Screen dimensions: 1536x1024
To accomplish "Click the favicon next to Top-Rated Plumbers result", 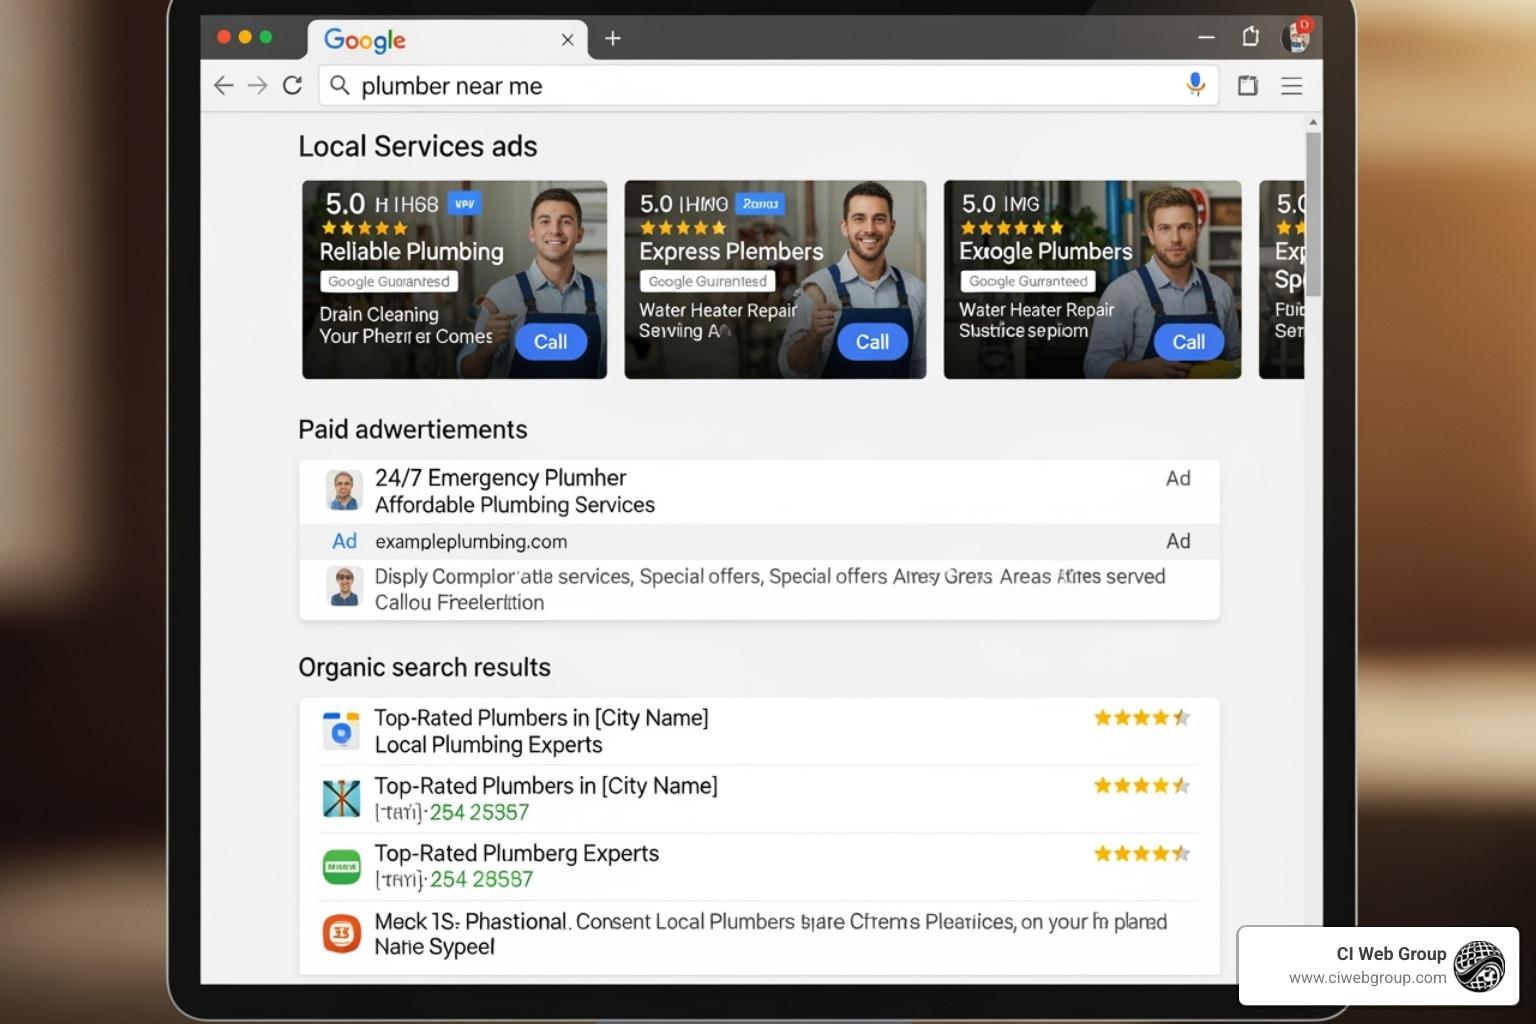I will 341,730.
